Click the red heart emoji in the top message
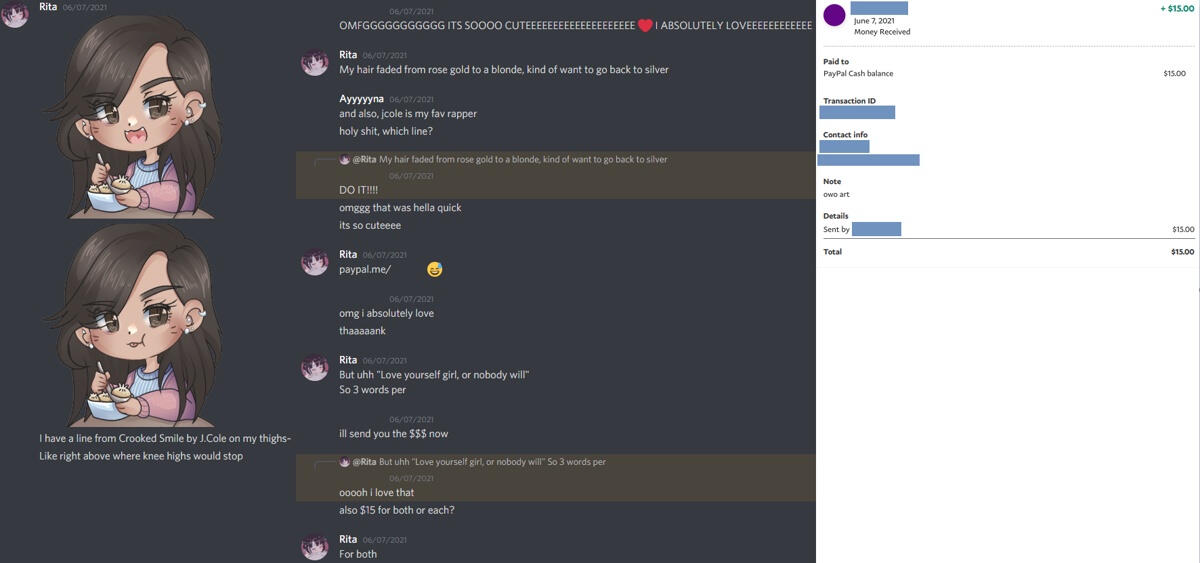1200x563 pixels. tap(645, 25)
